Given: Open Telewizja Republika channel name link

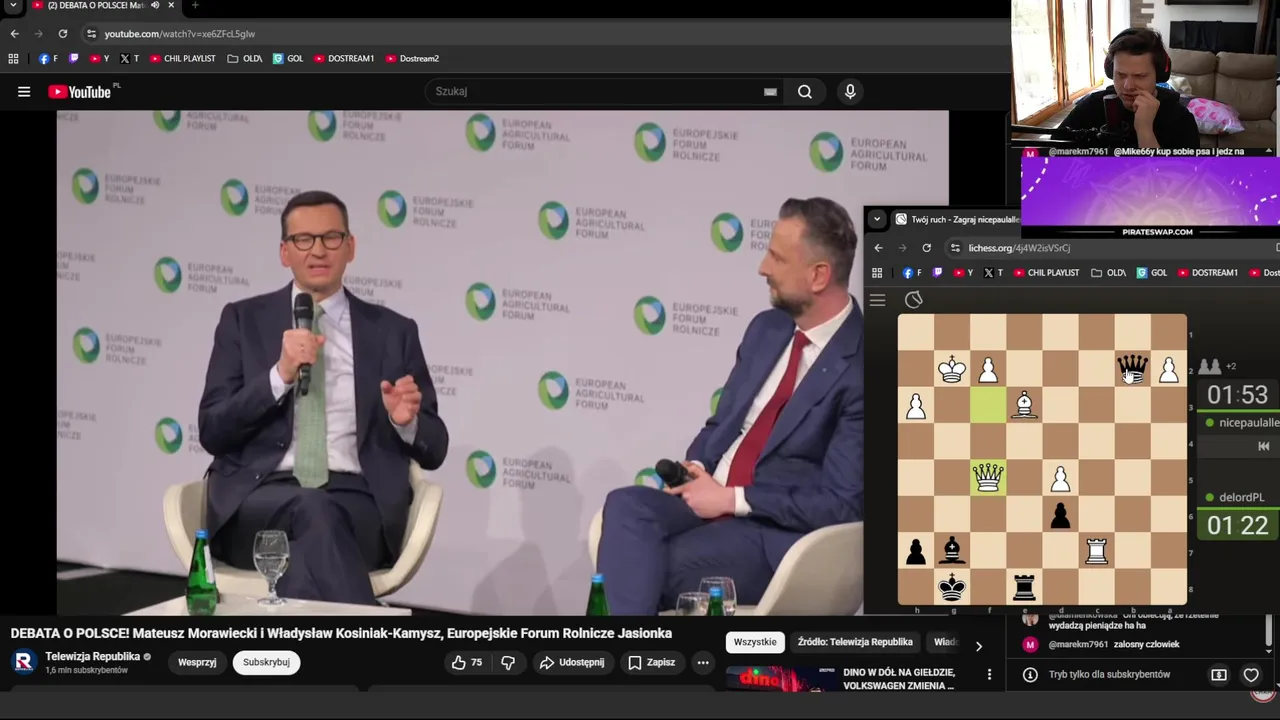Looking at the screenshot, I should [92, 656].
